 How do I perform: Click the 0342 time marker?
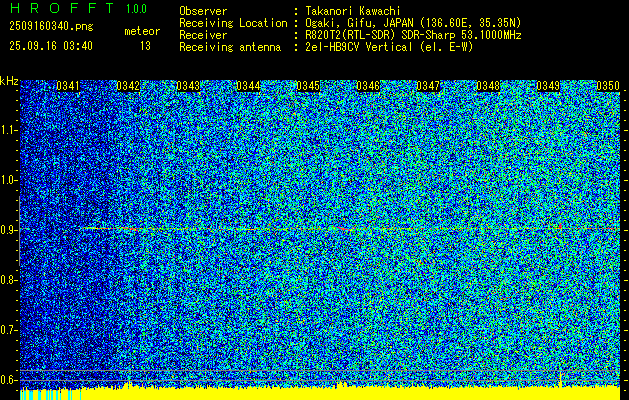coord(128,86)
